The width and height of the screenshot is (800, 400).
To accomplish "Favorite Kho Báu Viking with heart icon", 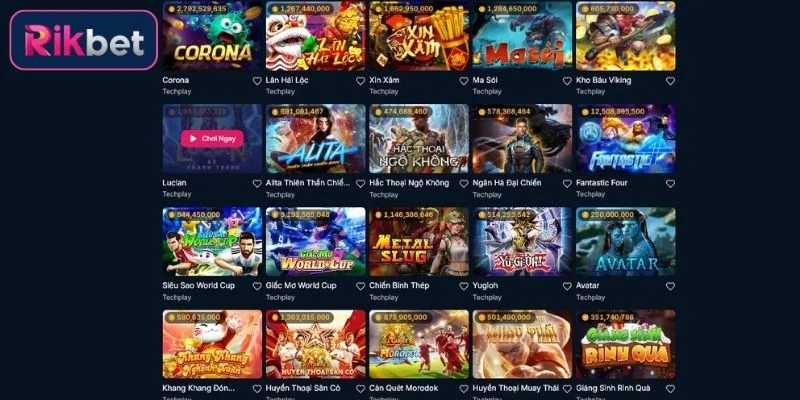I will 670,81.
